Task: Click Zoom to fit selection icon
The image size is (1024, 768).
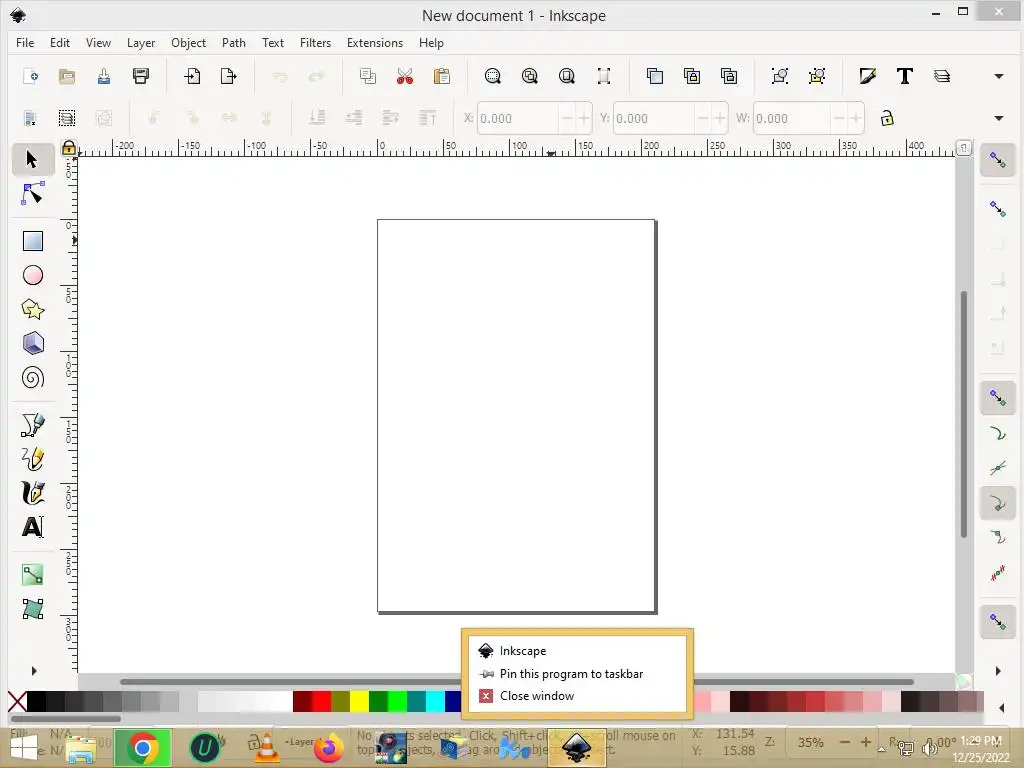Action: pyautogui.click(x=493, y=76)
